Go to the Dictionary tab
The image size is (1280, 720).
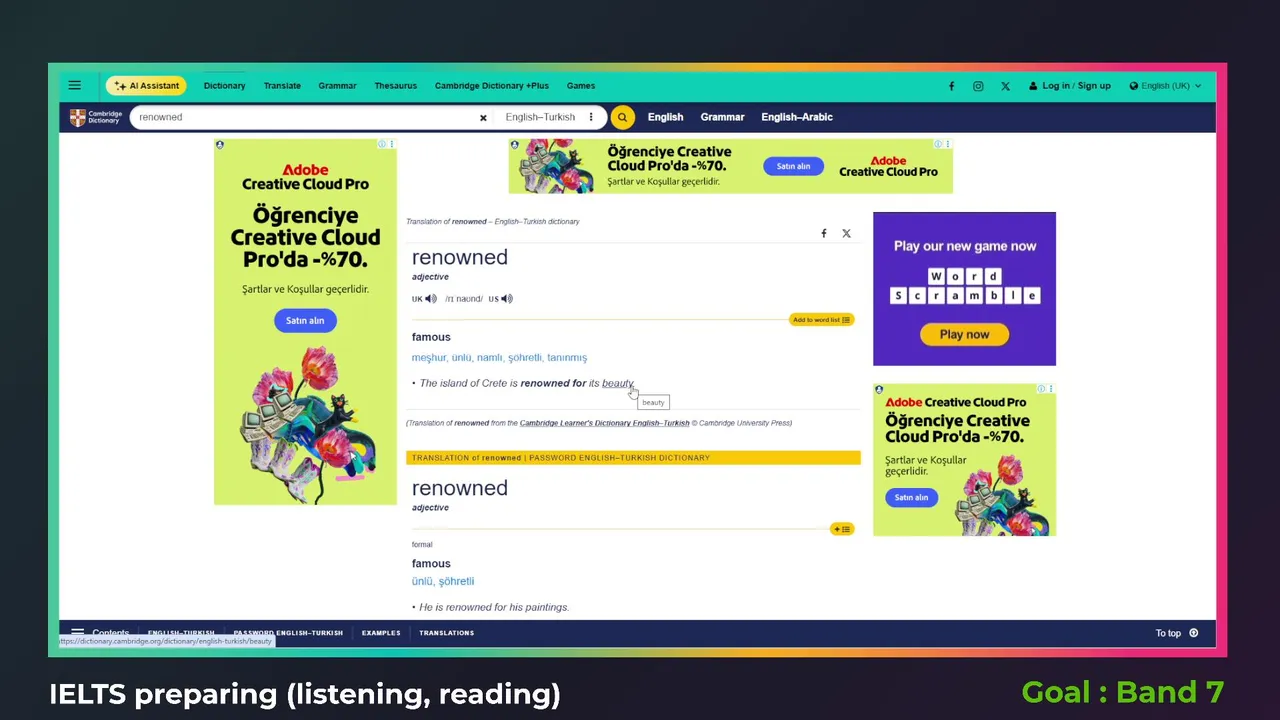click(x=224, y=86)
